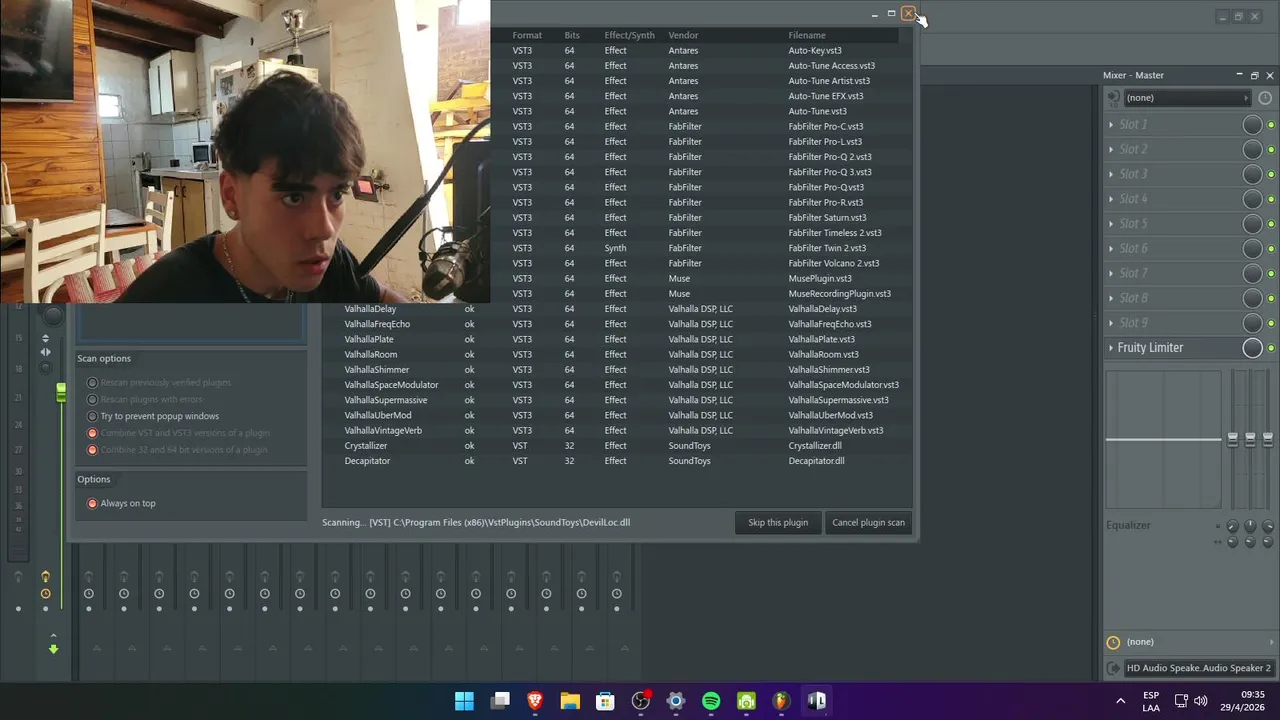Open OBS Studio from taskbar
The width and height of the screenshot is (1280, 720).
(640, 701)
